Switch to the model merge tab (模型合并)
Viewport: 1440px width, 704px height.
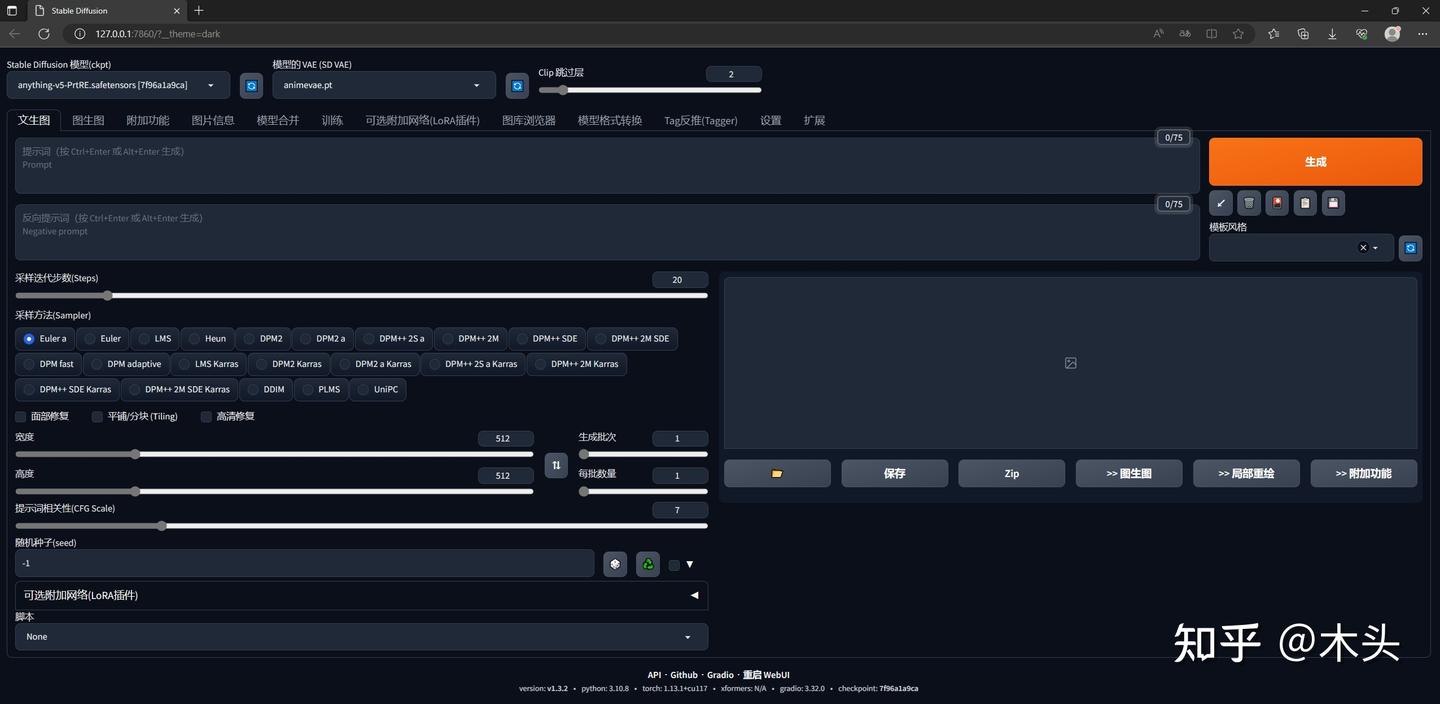[x=278, y=120]
